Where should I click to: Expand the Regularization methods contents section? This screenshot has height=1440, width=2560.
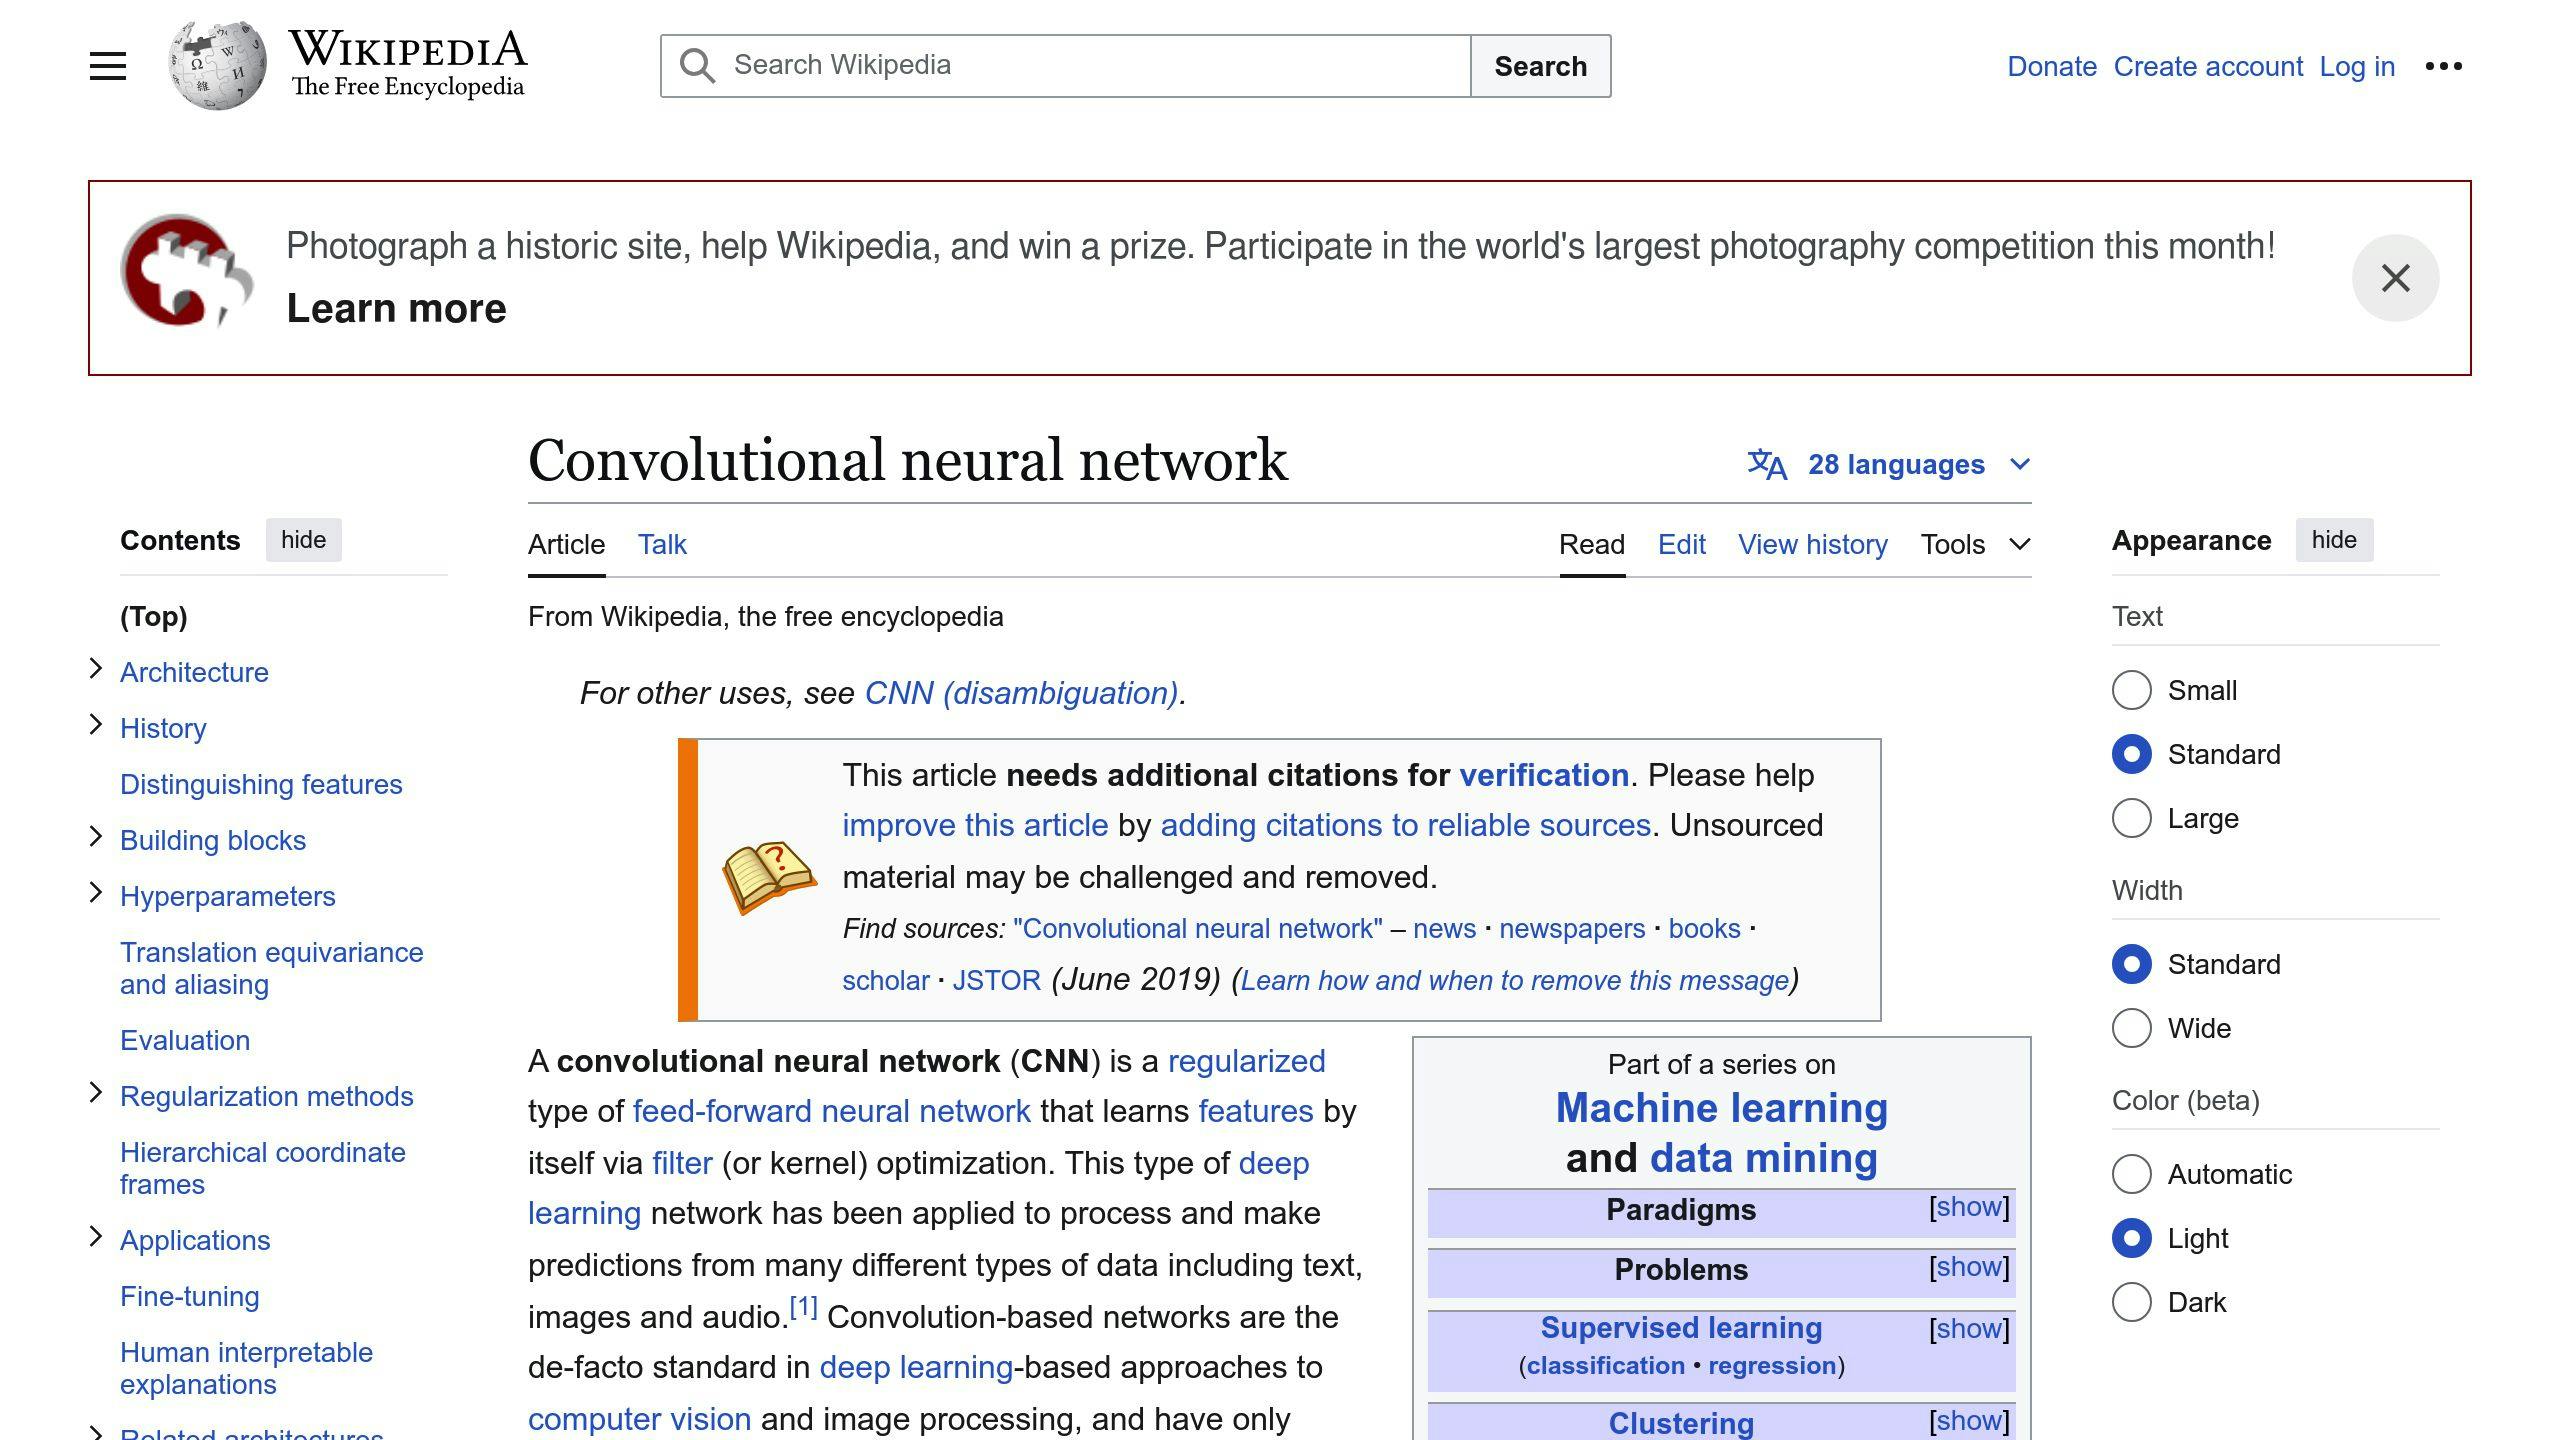(x=96, y=1092)
